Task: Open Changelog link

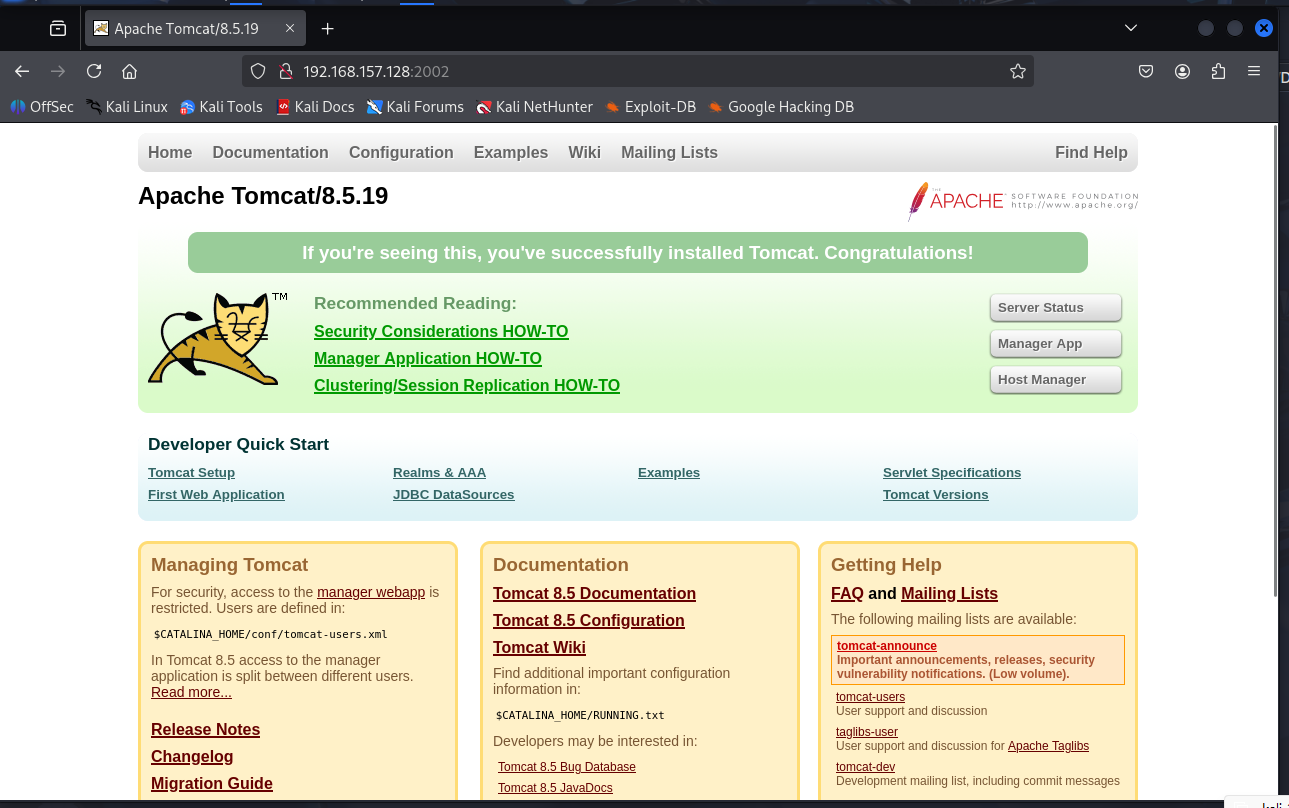Action: 192,756
